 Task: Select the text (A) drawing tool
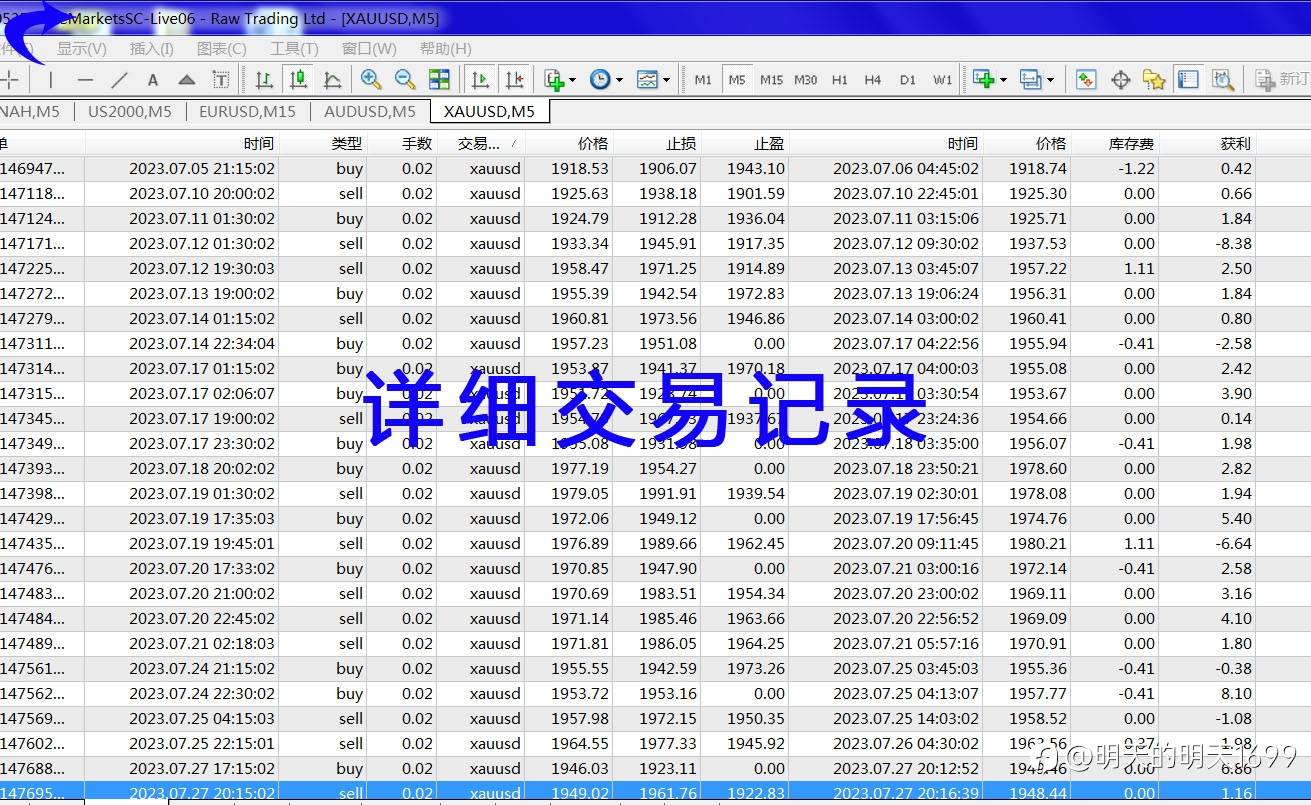(153, 80)
